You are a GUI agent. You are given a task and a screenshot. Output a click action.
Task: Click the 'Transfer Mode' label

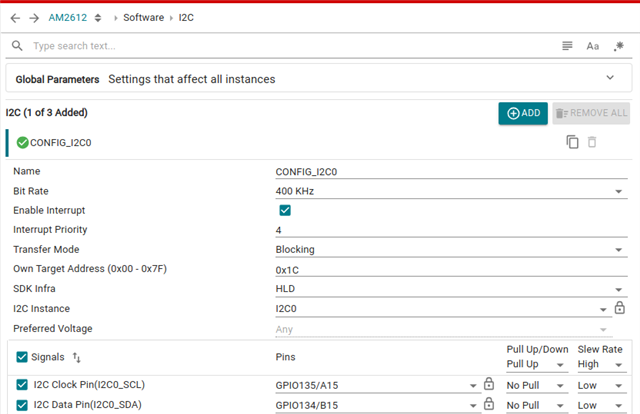click(x=46, y=249)
